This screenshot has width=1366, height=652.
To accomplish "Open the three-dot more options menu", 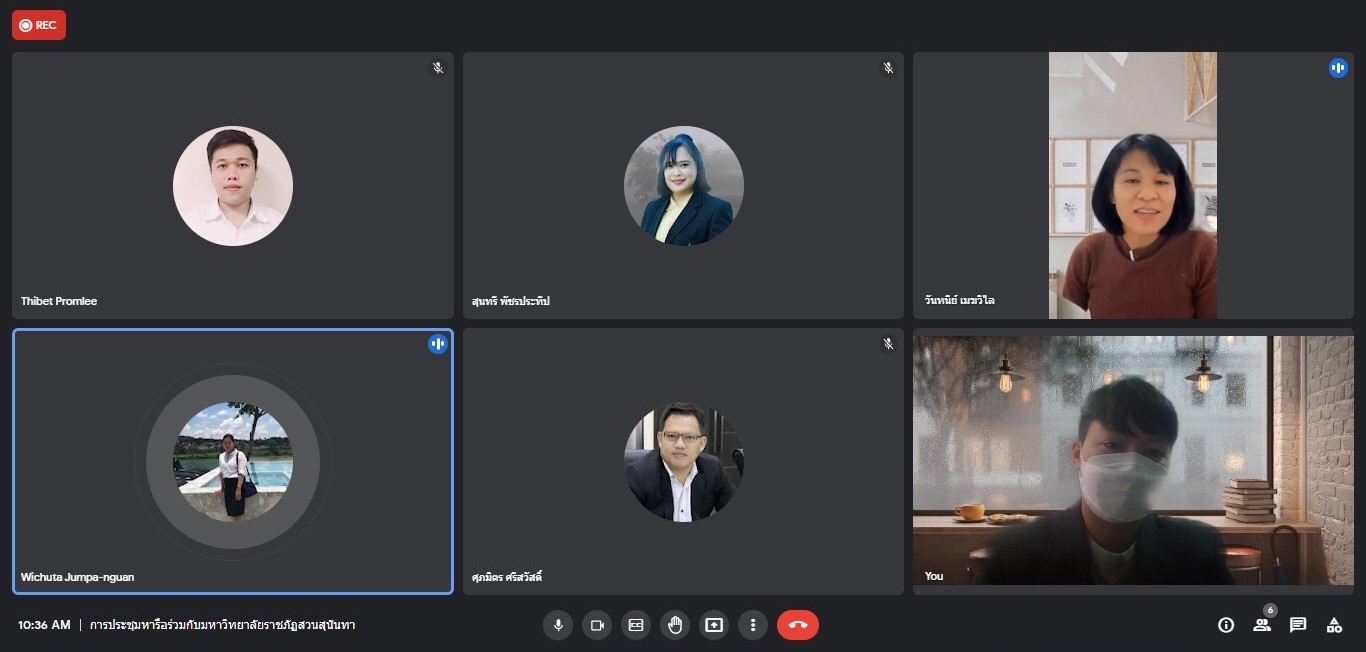I will point(753,625).
